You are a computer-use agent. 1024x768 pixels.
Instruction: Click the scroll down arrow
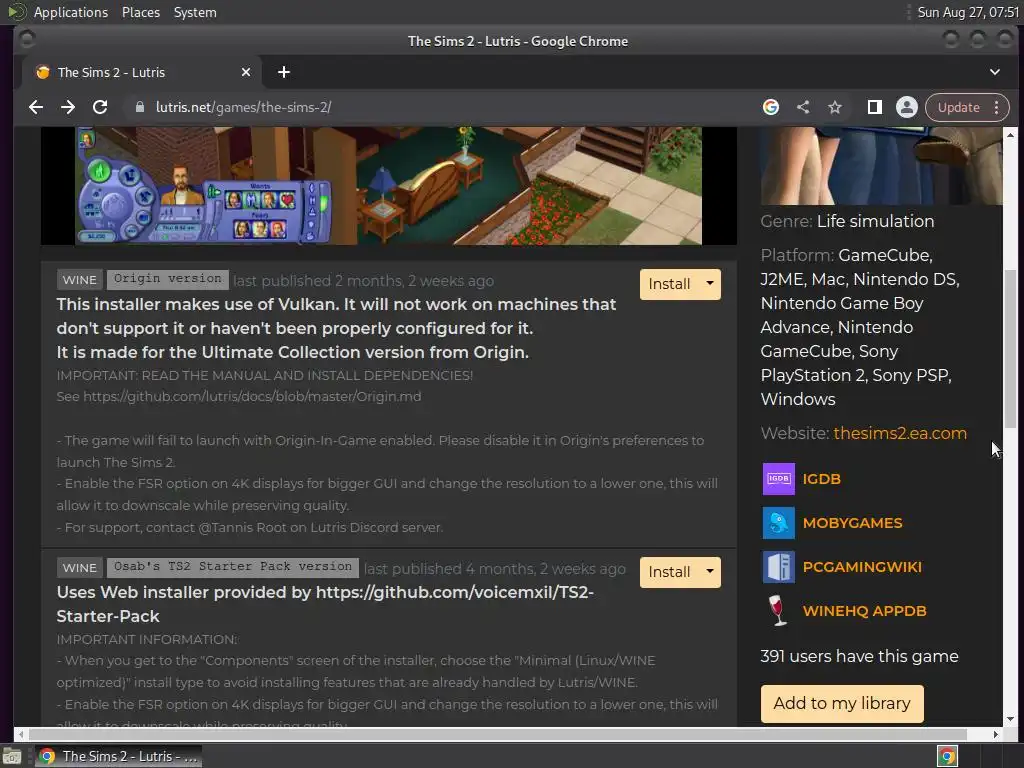click(1010, 719)
